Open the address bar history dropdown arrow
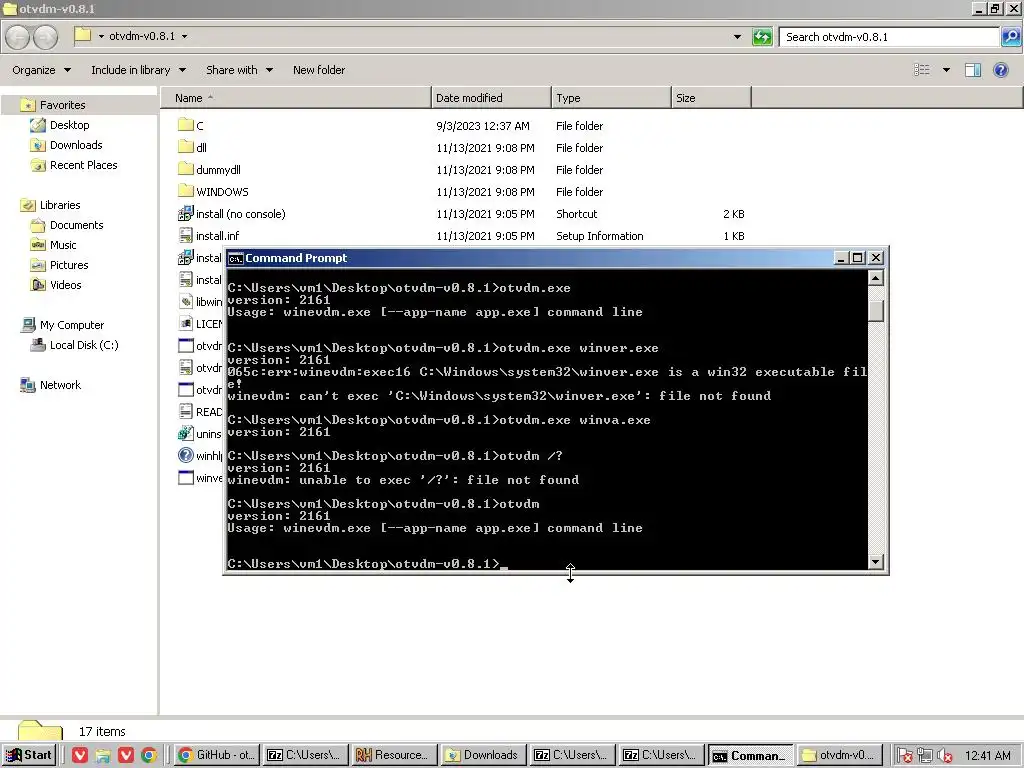 pos(737,37)
